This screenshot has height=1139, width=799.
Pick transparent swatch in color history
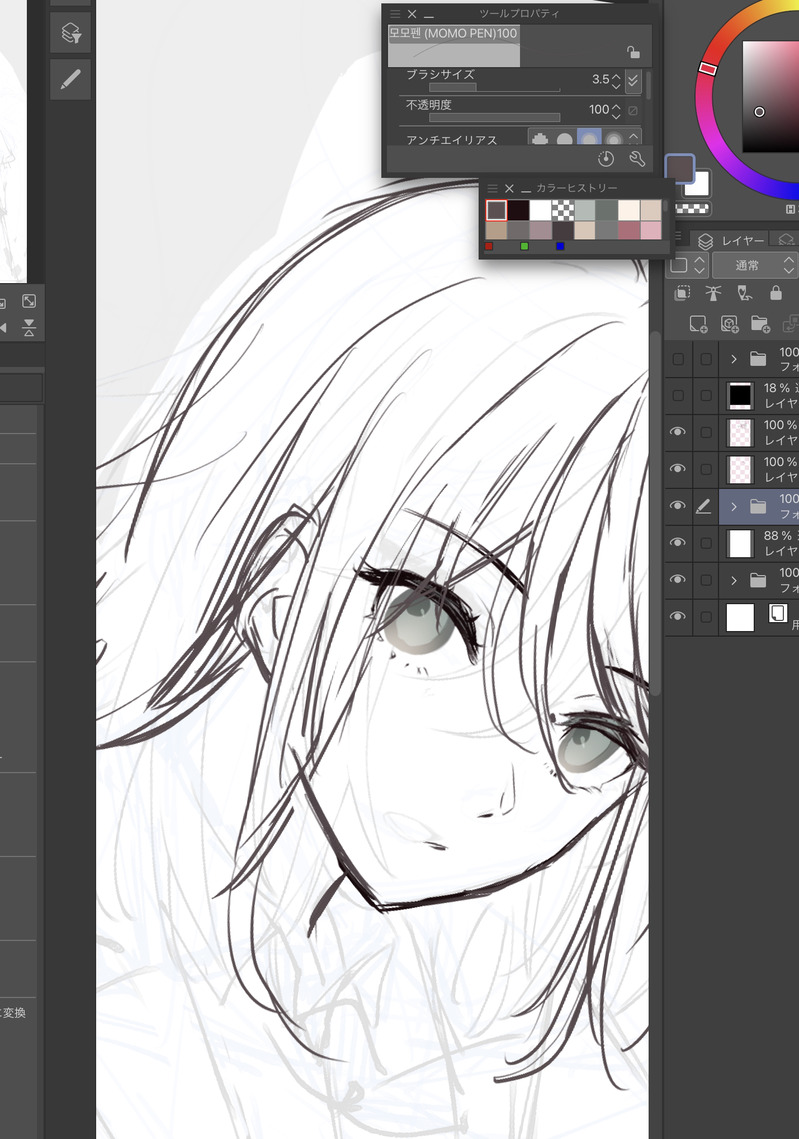coord(562,211)
